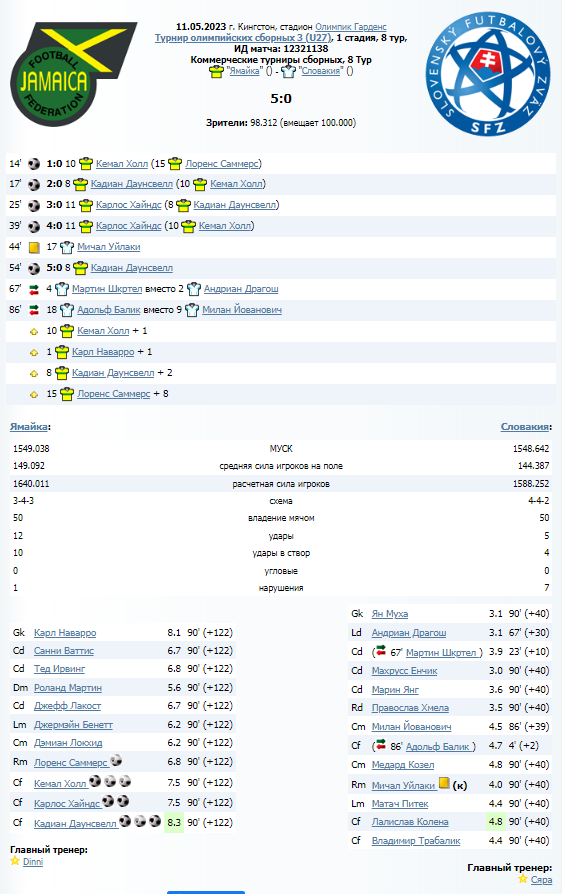This screenshot has height=894, width=562.
Task: Open the Турнир олимпийских сборных 3 (U27) link
Action: (x=243, y=38)
